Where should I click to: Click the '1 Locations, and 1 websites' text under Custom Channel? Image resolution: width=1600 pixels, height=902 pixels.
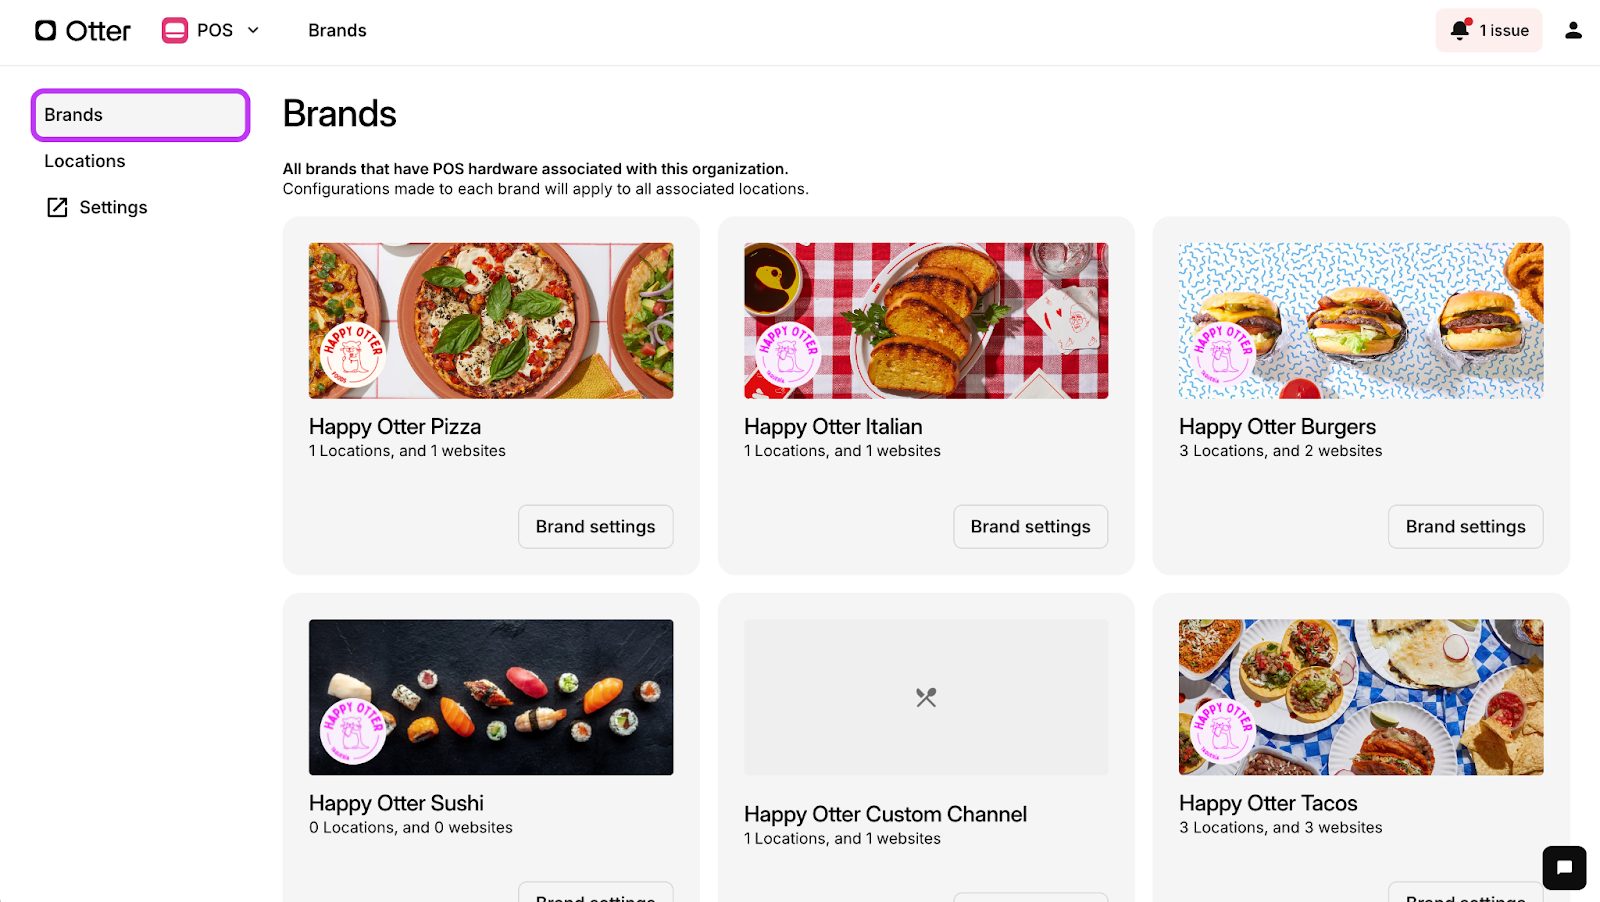[x=842, y=839]
